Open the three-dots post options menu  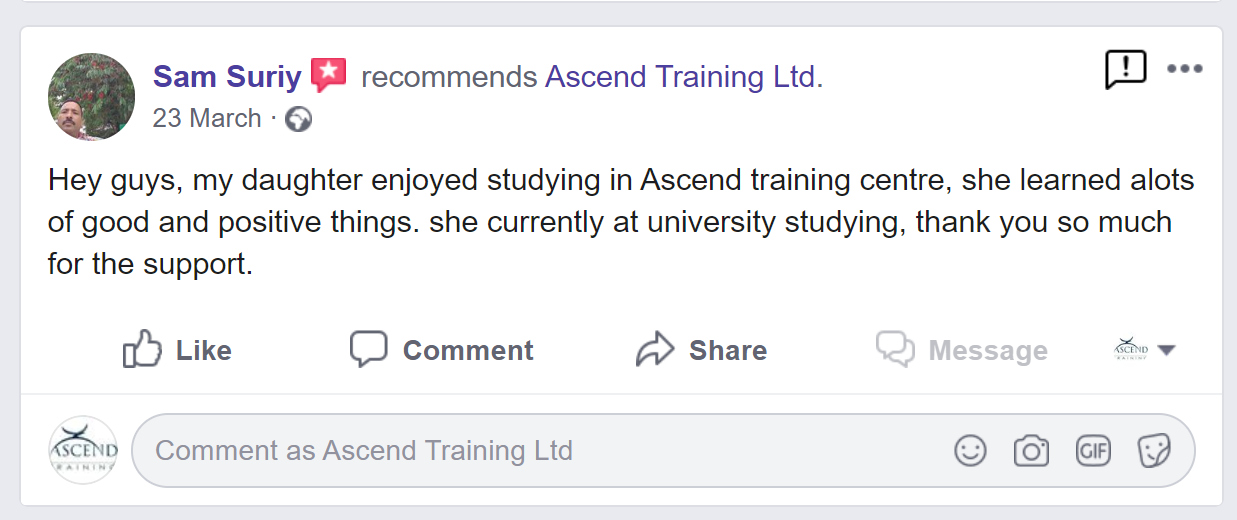pyautogui.click(x=1185, y=70)
